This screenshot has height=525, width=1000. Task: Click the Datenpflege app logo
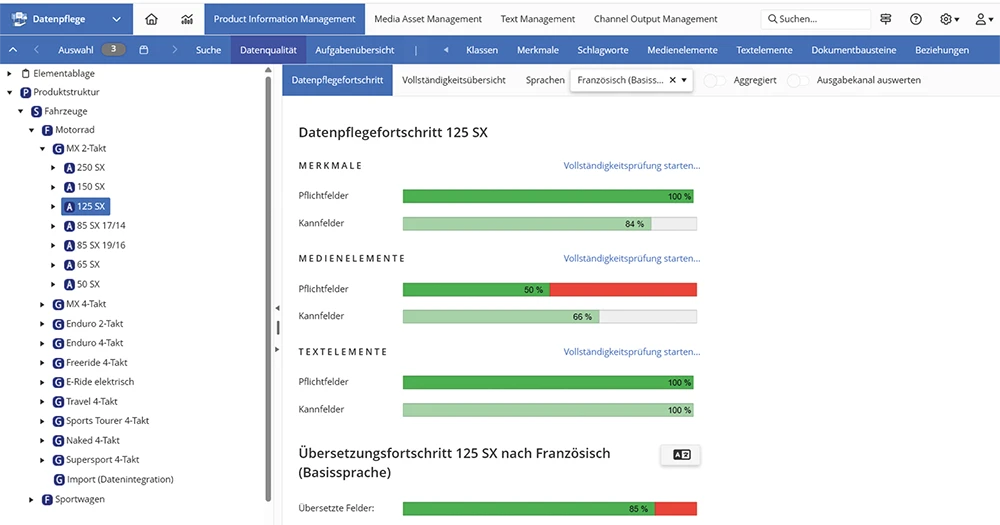[19, 18]
